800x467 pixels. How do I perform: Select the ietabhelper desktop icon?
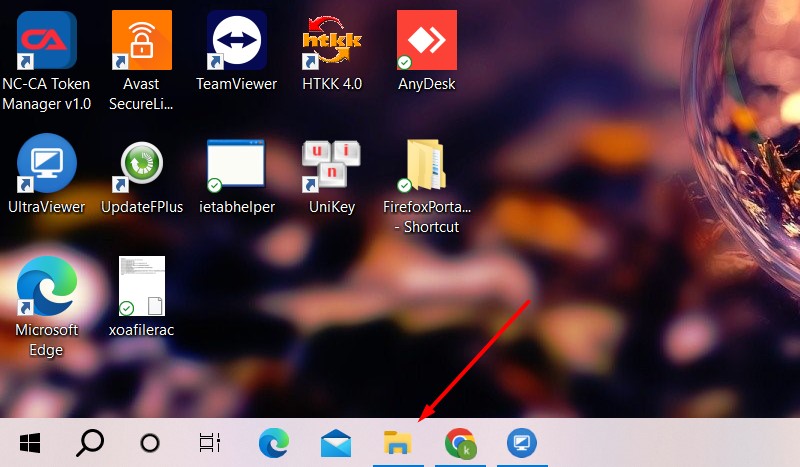point(236,165)
